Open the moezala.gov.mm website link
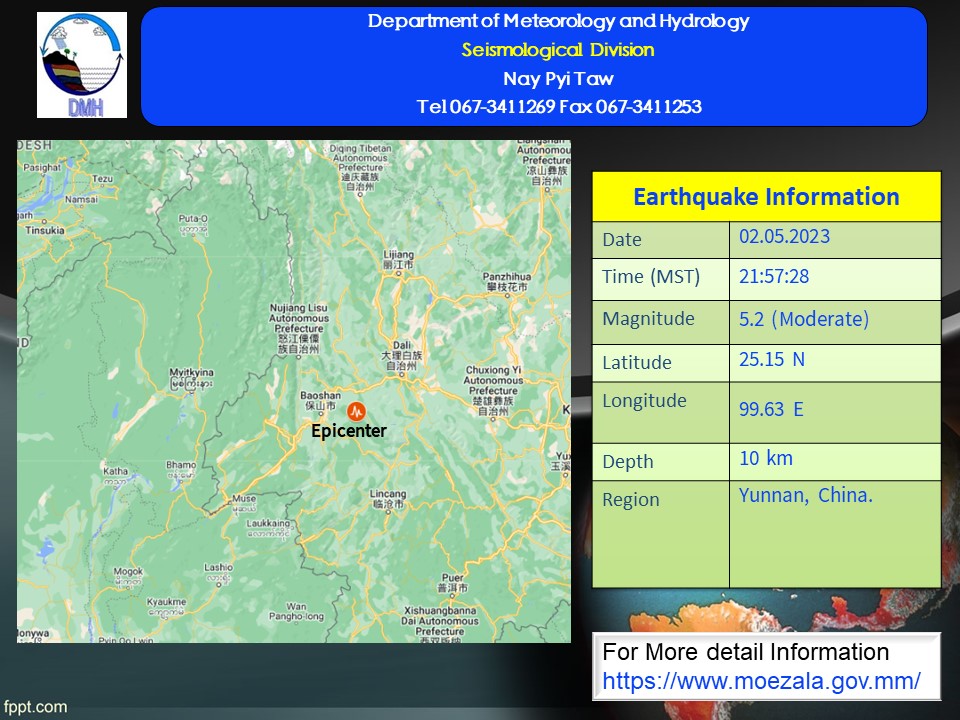960x720 pixels. [761, 681]
